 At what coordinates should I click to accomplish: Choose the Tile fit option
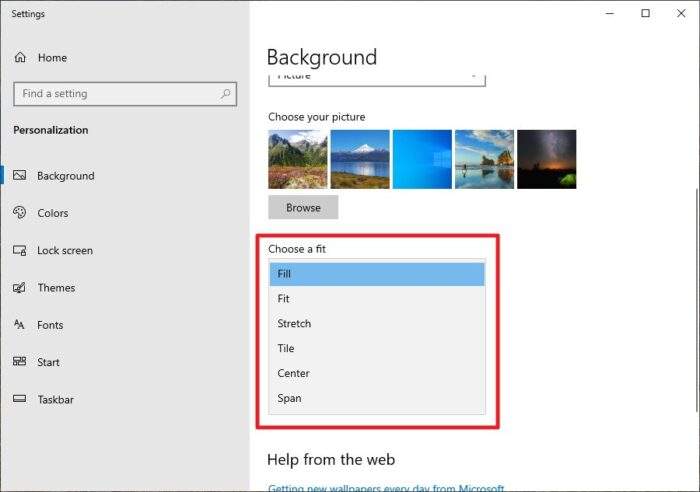pos(377,348)
